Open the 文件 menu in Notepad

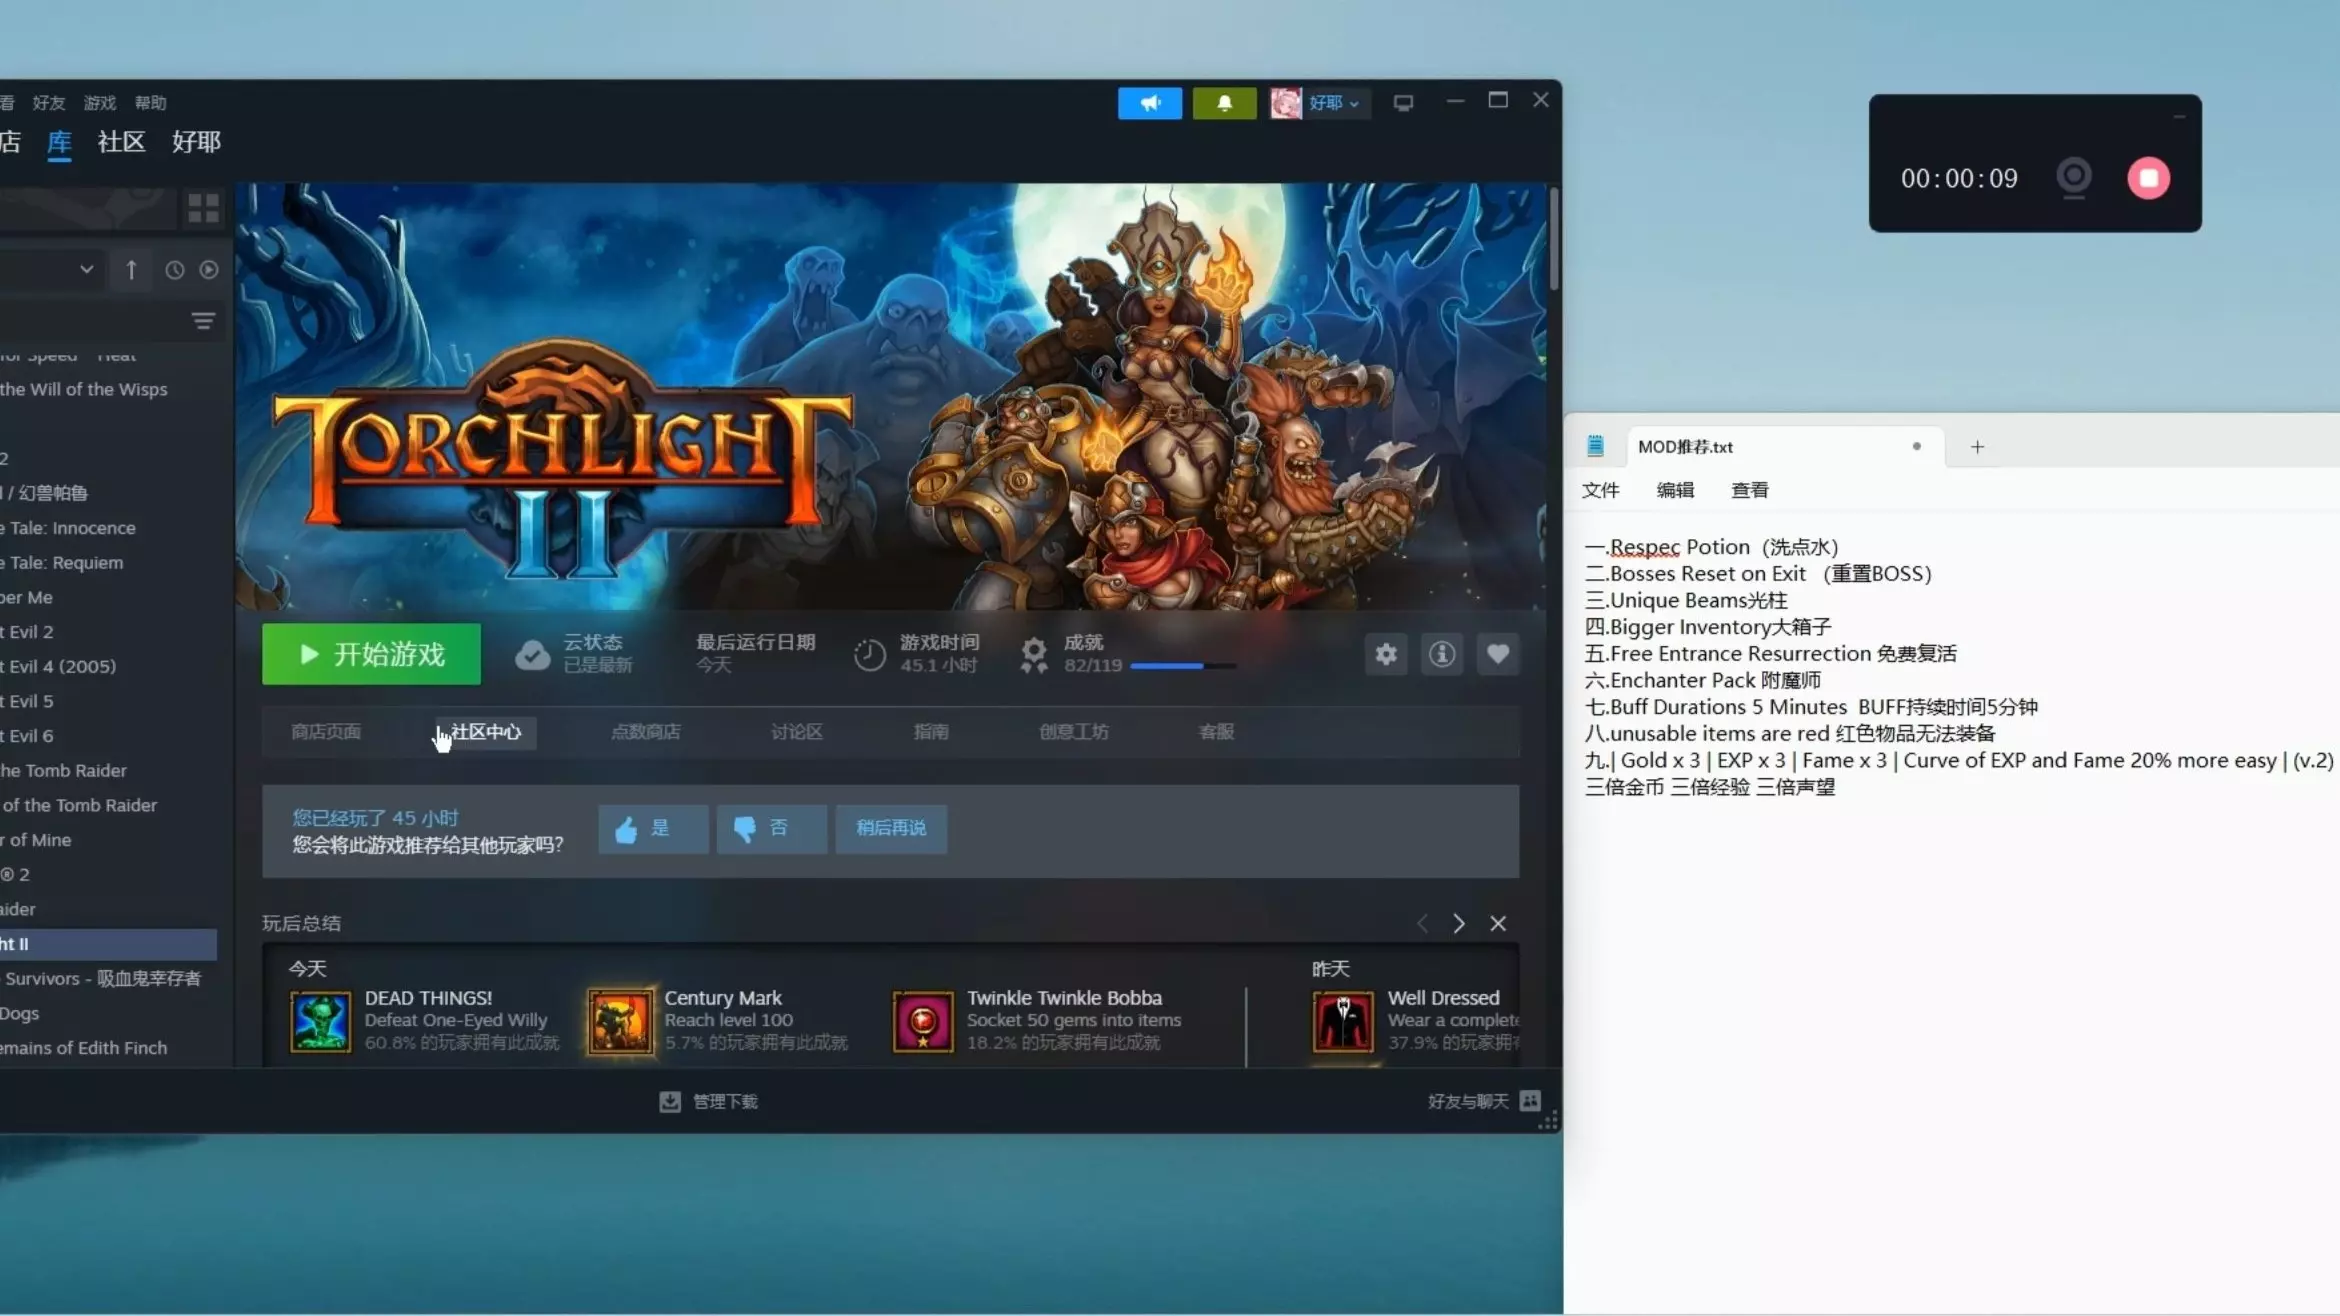pyautogui.click(x=1601, y=490)
